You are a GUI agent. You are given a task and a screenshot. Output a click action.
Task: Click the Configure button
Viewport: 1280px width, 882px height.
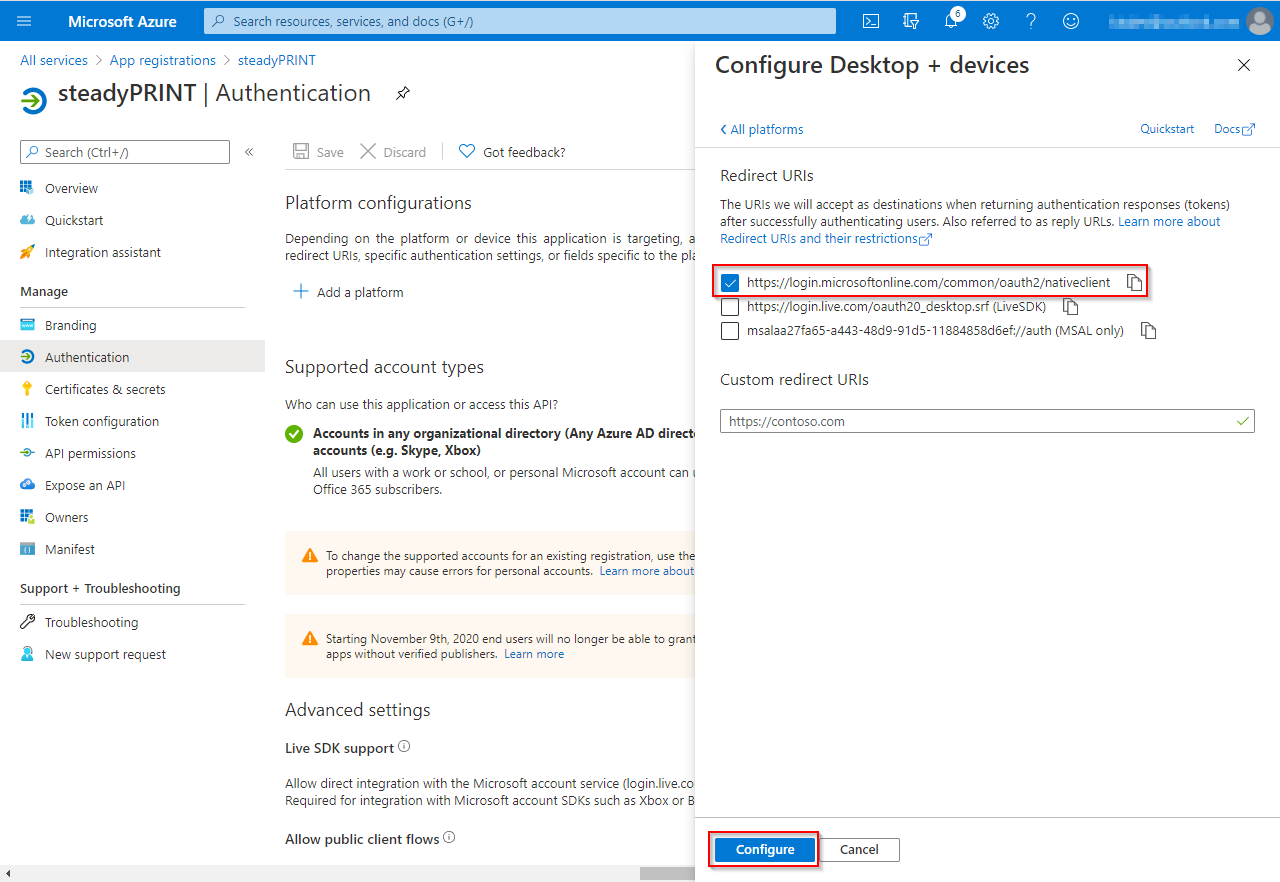point(765,850)
